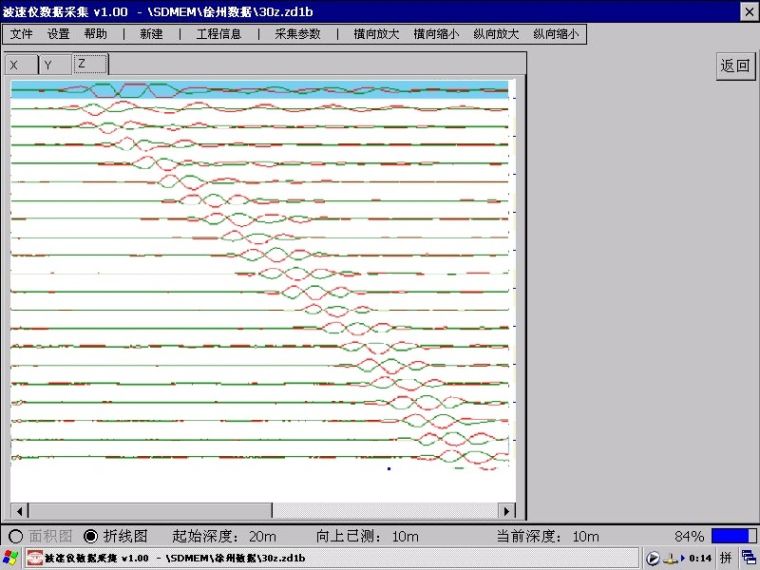The width and height of the screenshot is (760, 570).
Task: Click 横向放大 to zoom horizontally
Action: pos(376,34)
